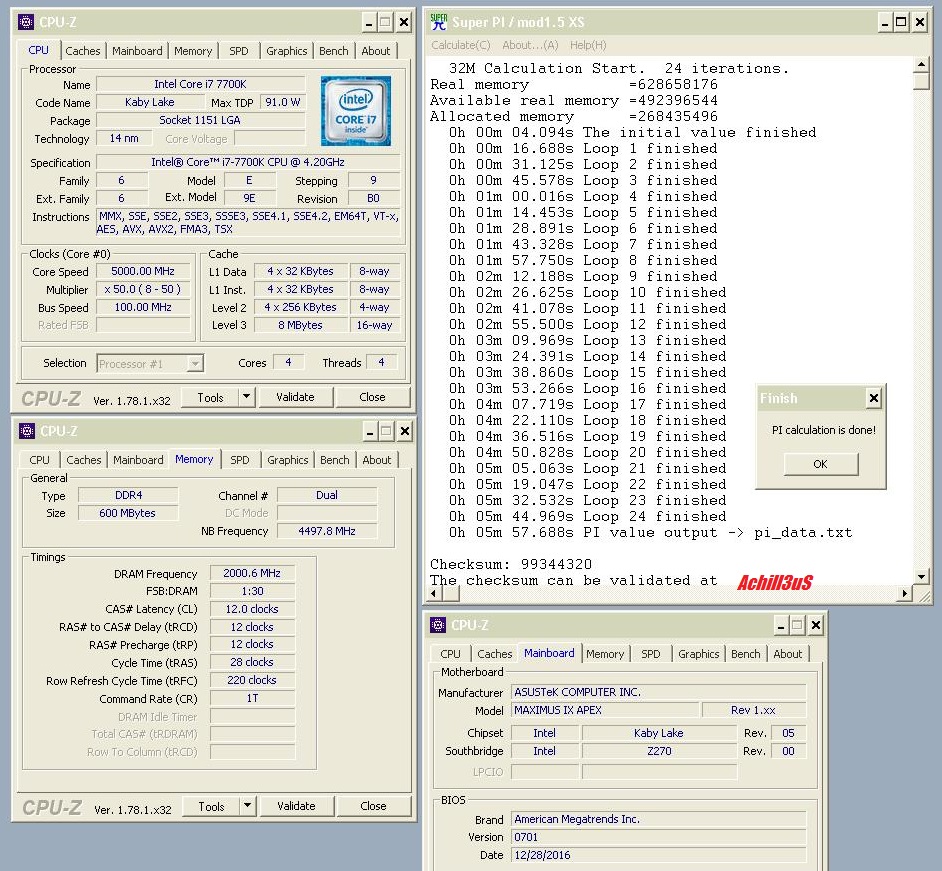This screenshot has height=871, width=942.
Task: Click the MAXIMUS IX APEX model field
Action: pos(605,710)
